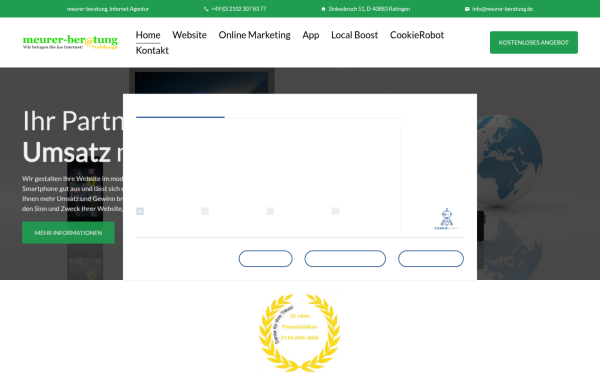This screenshot has height=375, width=600.
Task: Enable the second cookie consent checkbox
Action: point(205,211)
